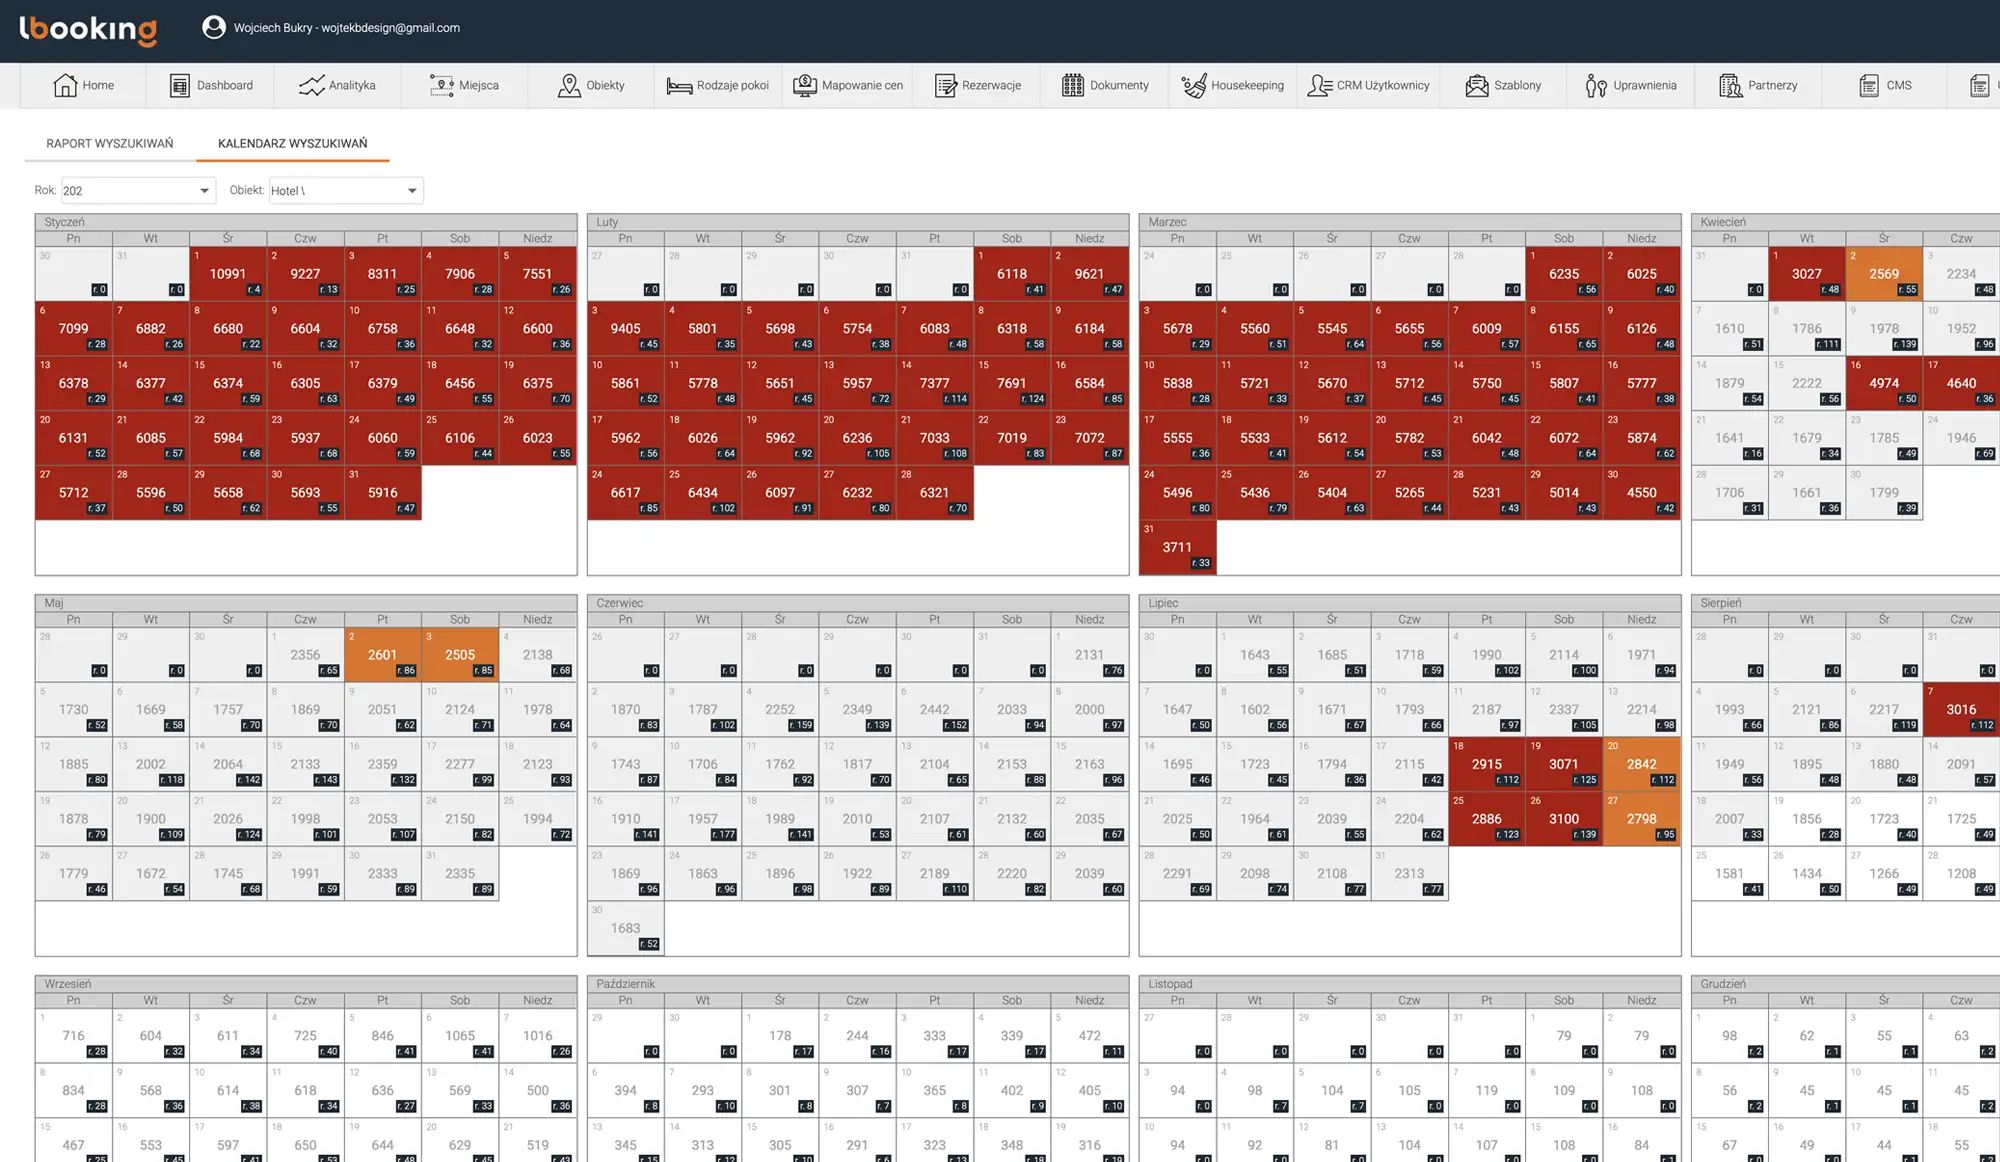The image size is (2000, 1162).
Task: Open the Uprawnienia icon
Action: (x=1596, y=85)
